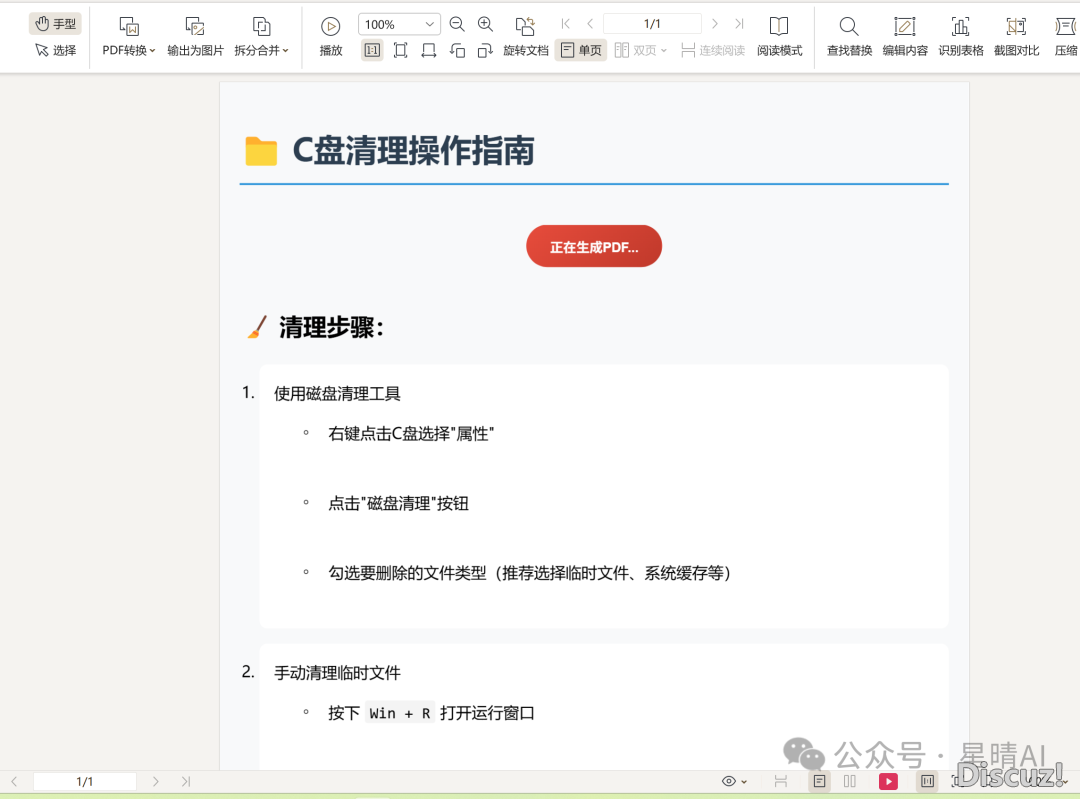Select single page icon in status bar
The height and width of the screenshot is (799, 1080).
click(820, 781)
